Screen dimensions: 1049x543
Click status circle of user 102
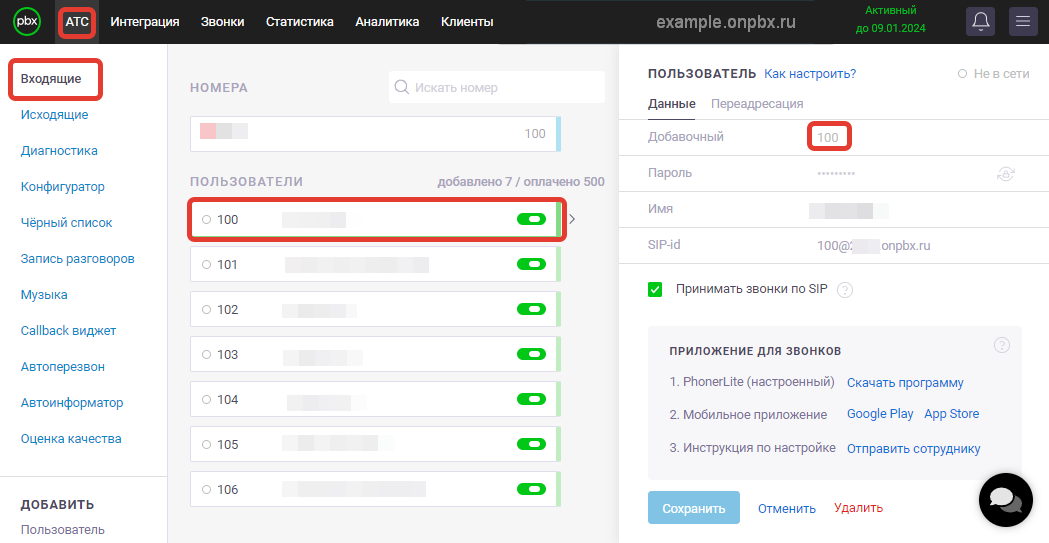coord(206,310)
